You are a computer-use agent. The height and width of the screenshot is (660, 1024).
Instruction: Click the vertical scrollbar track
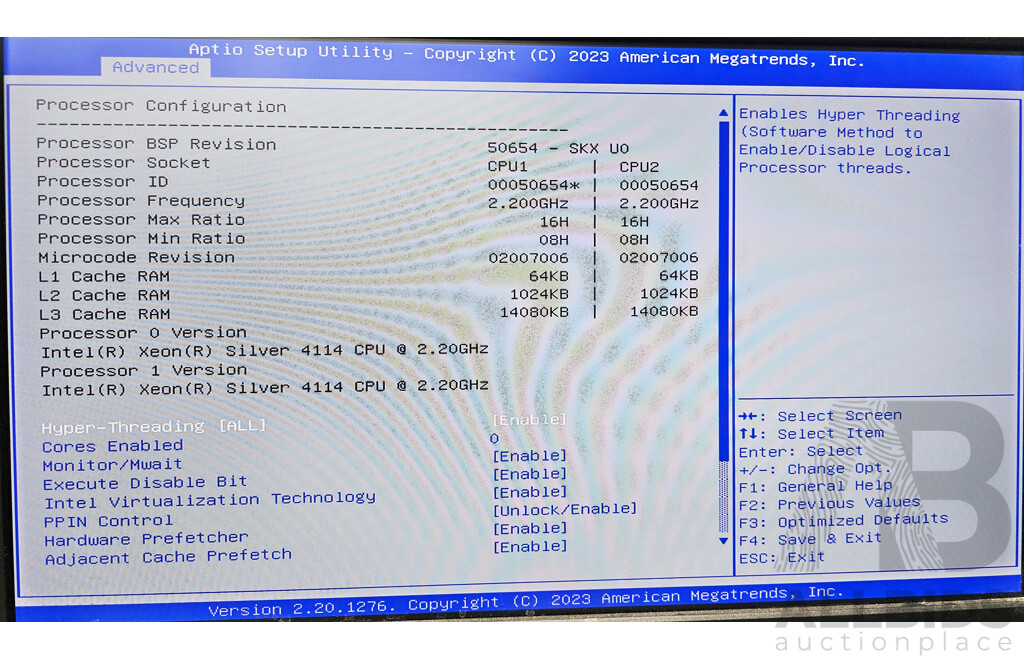pos(724,300)
